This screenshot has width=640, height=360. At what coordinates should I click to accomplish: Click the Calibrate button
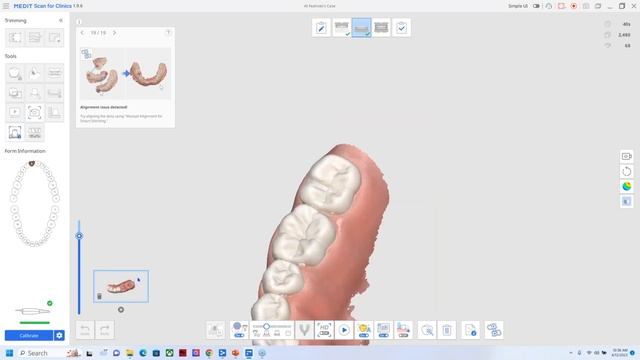29,336
